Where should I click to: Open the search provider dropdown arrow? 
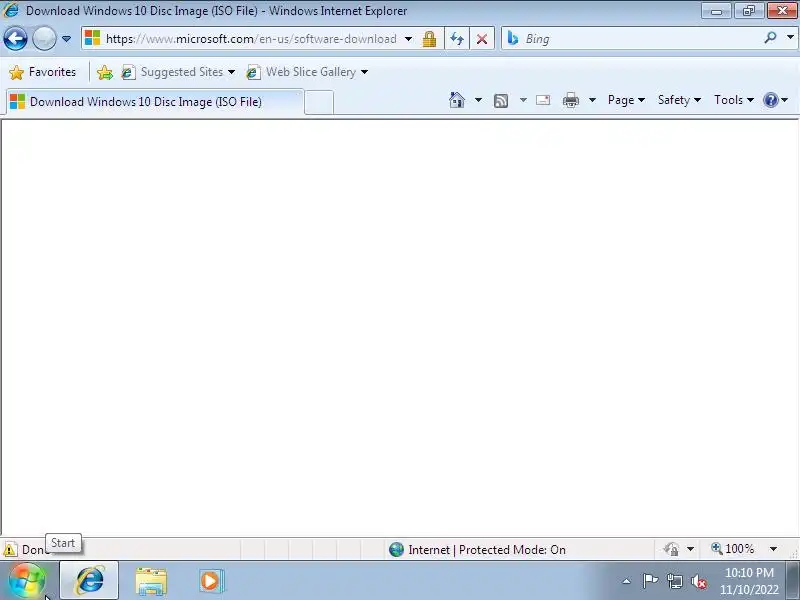[790, 37]
